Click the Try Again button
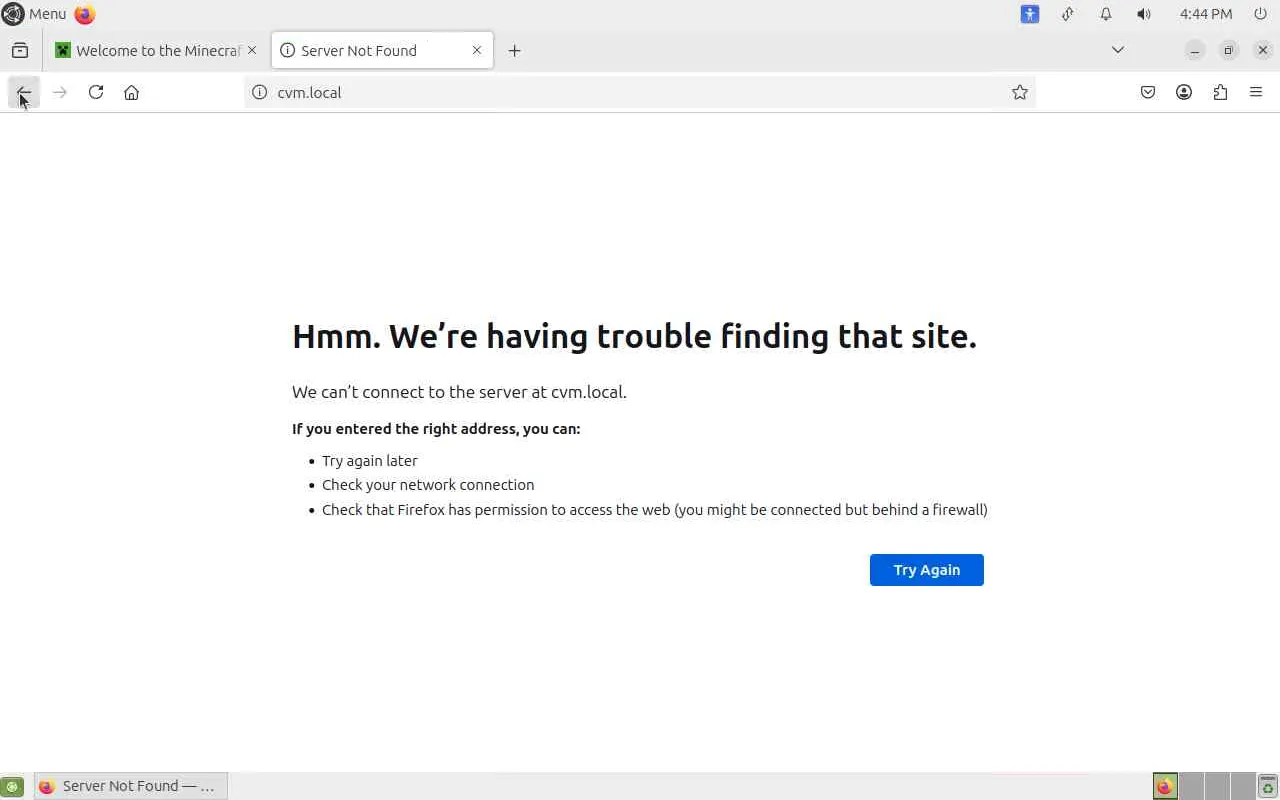Viewport: 1280px width, 800px height. coord(926,570)
